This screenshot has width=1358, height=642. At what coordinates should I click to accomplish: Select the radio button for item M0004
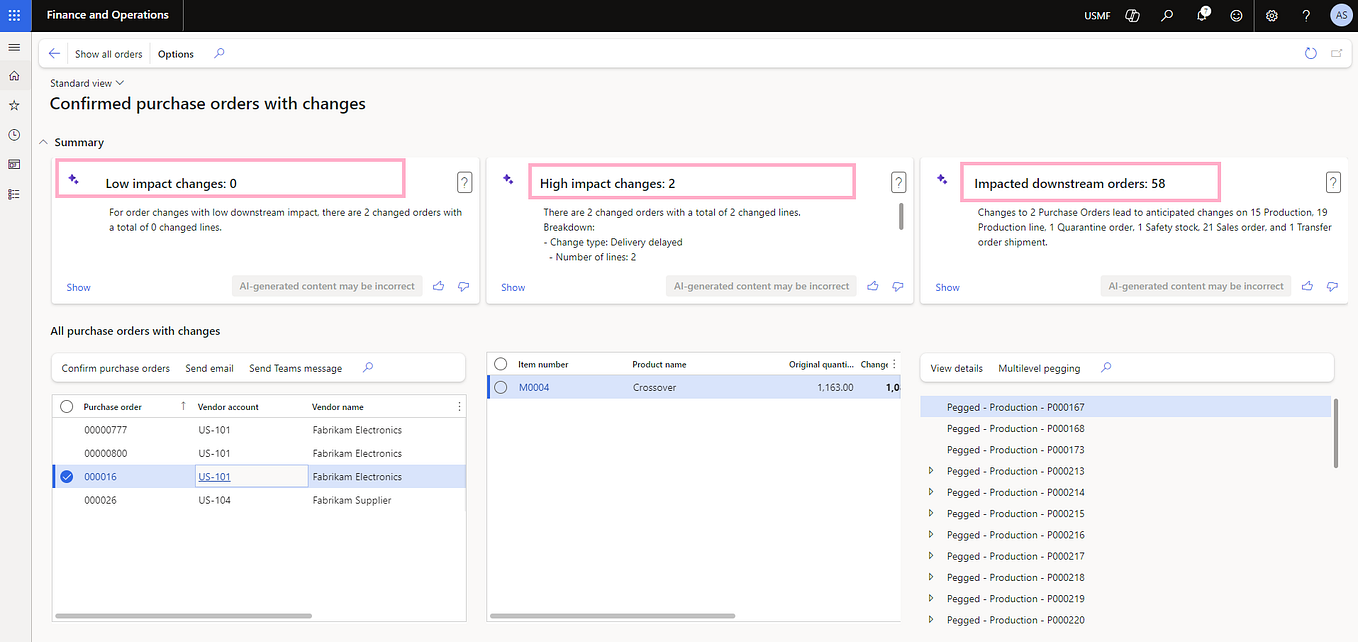(x=500, y=387)
